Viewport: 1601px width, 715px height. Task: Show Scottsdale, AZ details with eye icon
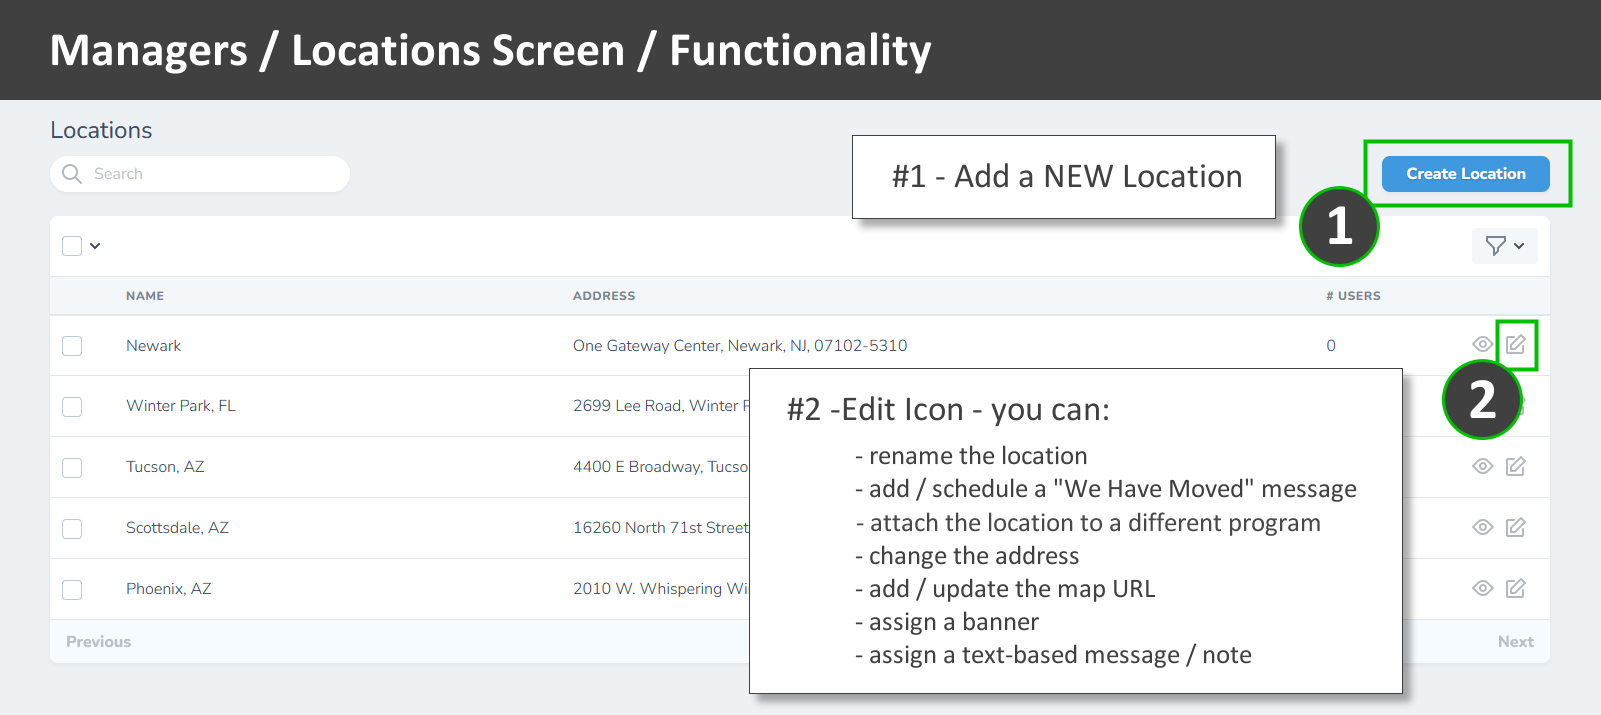(1482, 528)
